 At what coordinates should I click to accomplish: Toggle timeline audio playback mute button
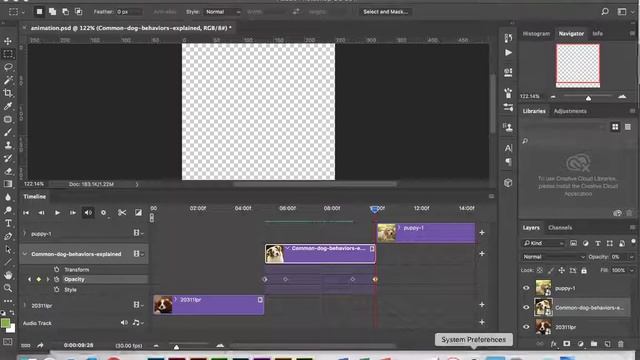(88, 213)
